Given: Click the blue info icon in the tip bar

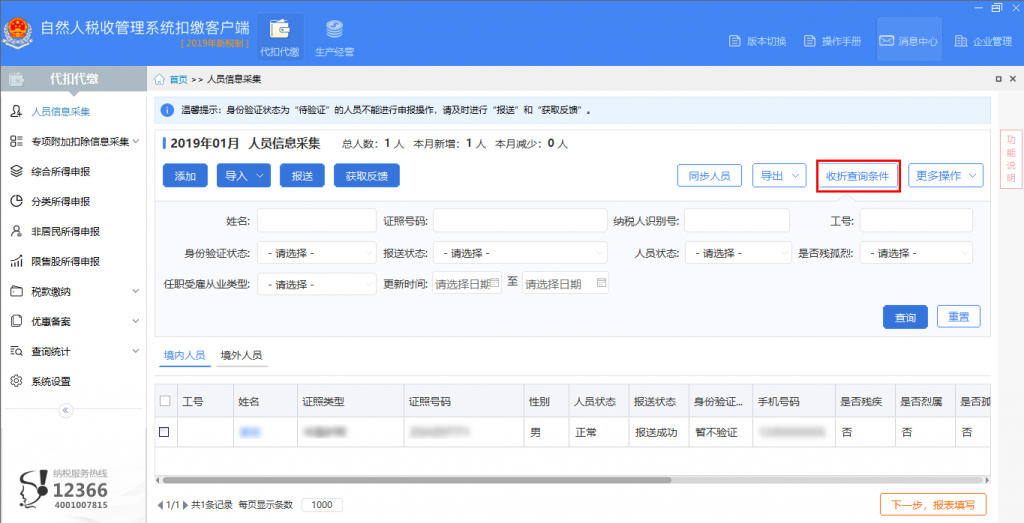Looking at the screenshot, I should [167, 110].
